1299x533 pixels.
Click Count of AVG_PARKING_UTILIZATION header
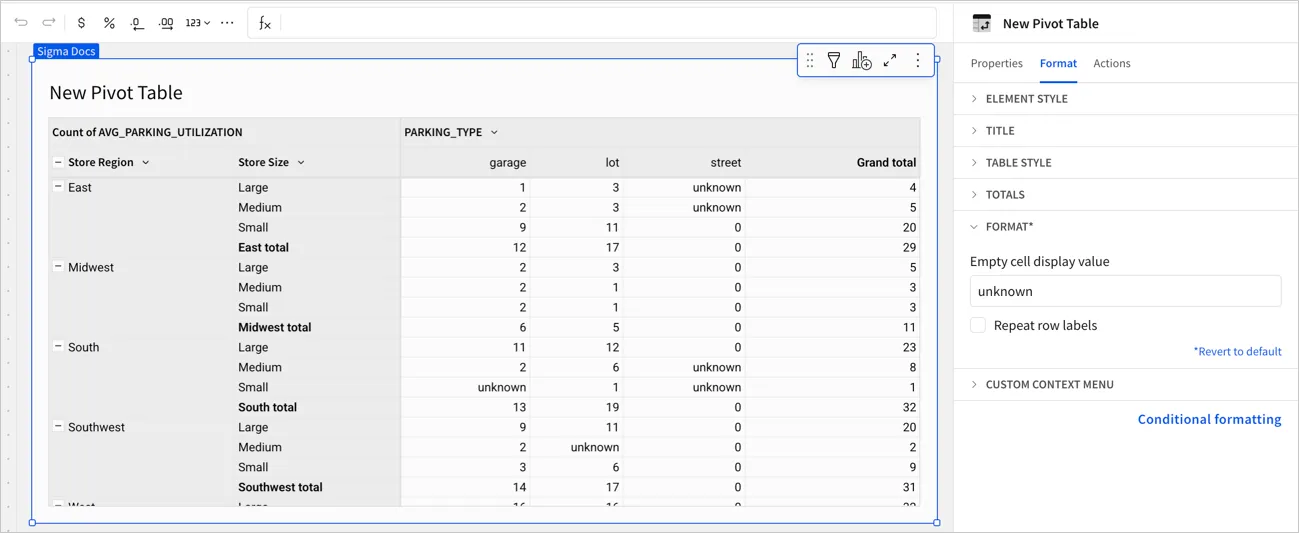coord(147,132)
